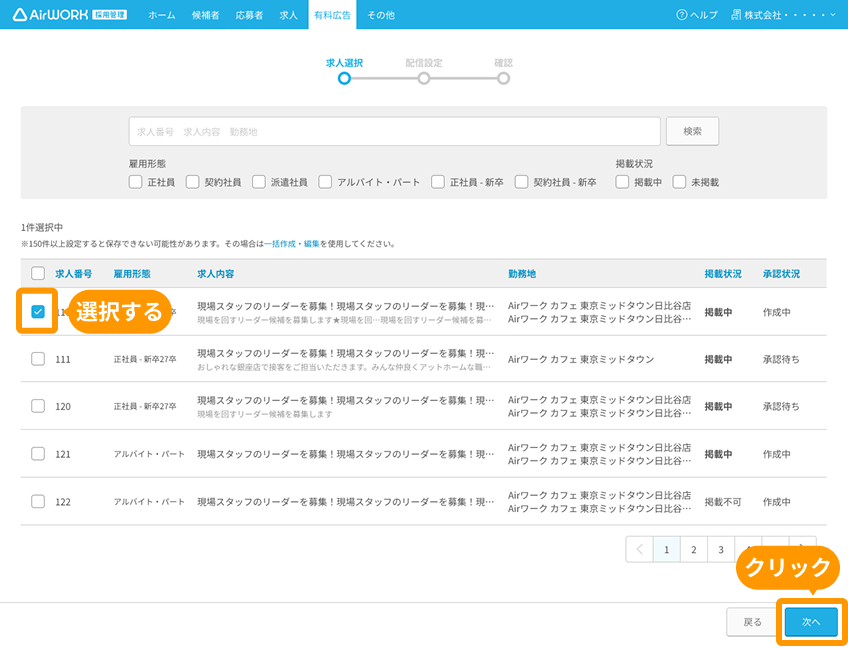Click the 確認 step circle
The height and width of the screenshot is (648, 848).
[503, 79]
